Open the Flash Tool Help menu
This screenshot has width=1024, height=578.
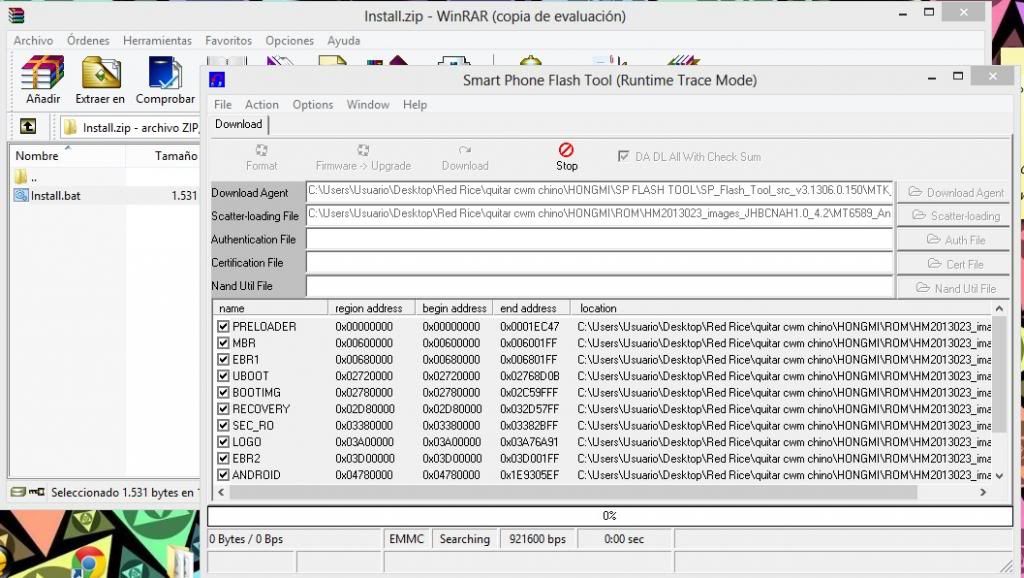[415, 104]
